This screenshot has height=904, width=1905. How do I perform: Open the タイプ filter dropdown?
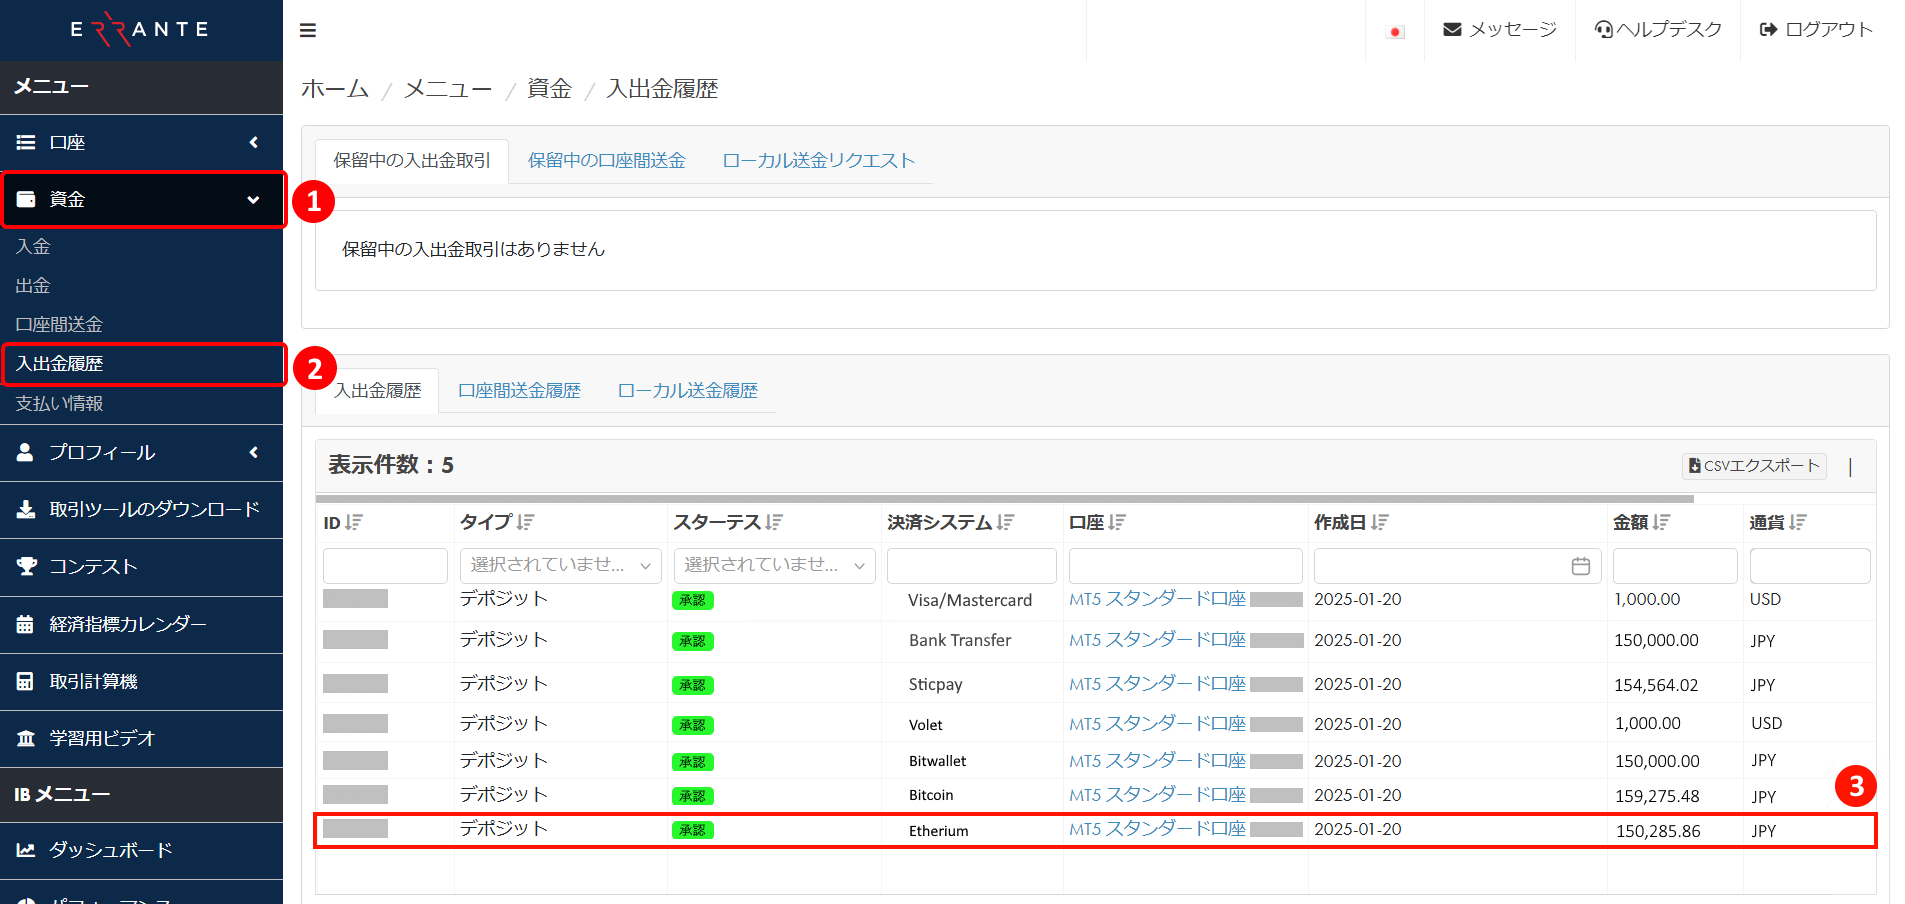coord(560,565)
